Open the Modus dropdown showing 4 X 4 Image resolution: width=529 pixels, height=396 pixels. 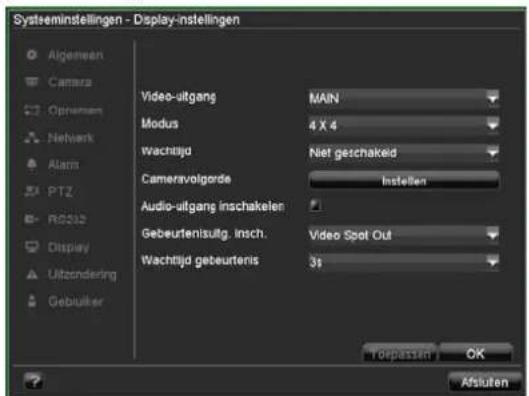click(x=403, y=125)
